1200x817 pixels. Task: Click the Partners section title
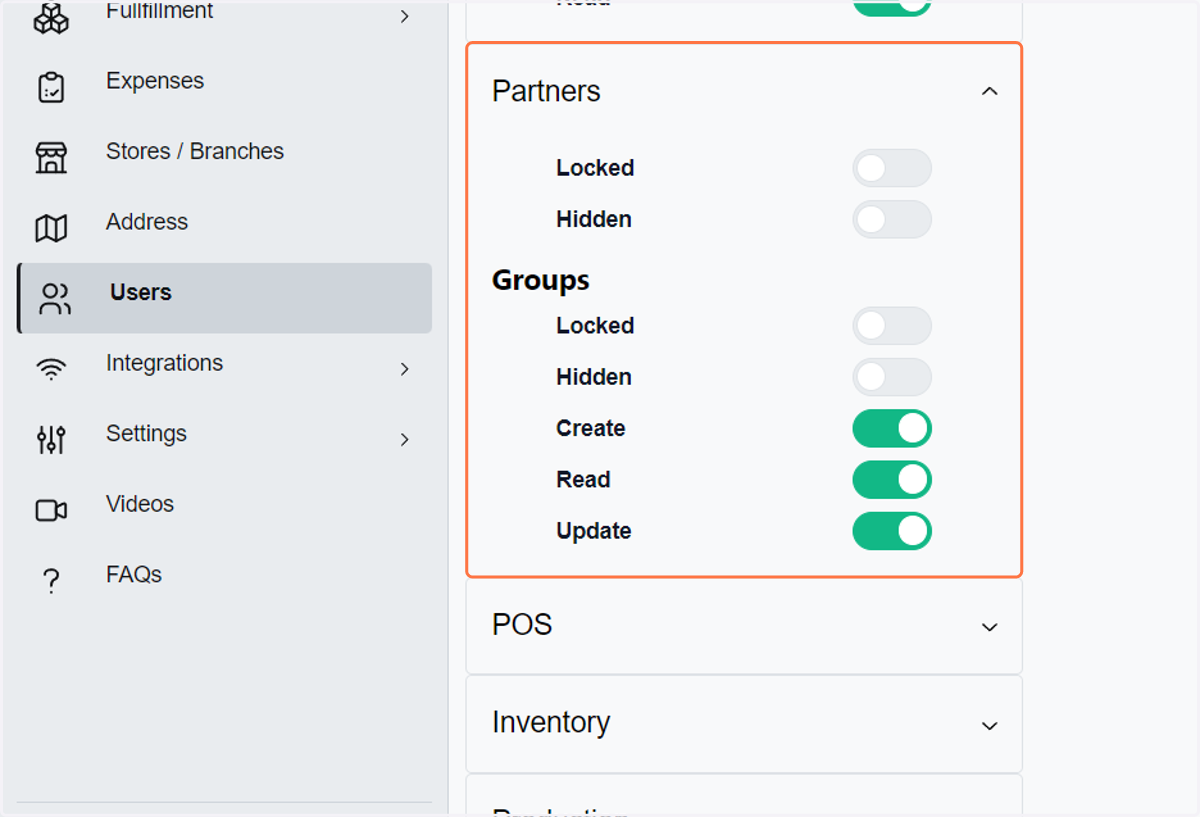tap(546, 91)
